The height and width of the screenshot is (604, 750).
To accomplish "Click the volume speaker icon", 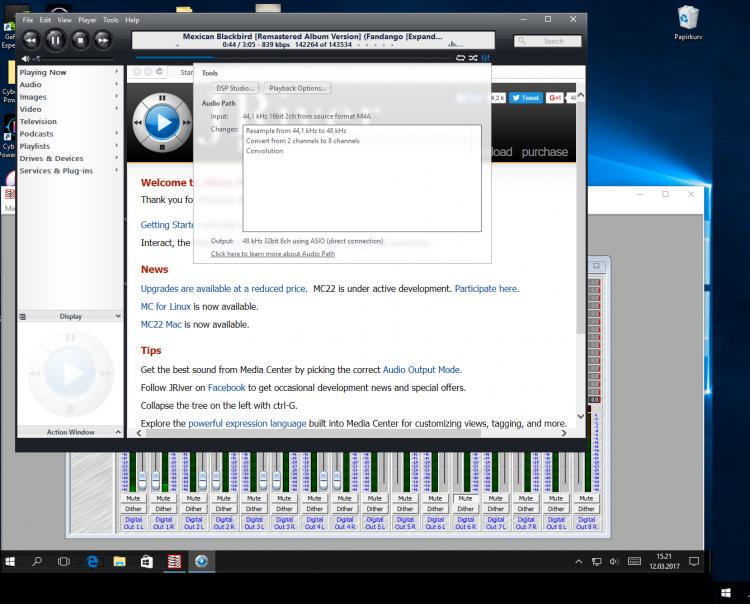I will [x=24, y=59].
